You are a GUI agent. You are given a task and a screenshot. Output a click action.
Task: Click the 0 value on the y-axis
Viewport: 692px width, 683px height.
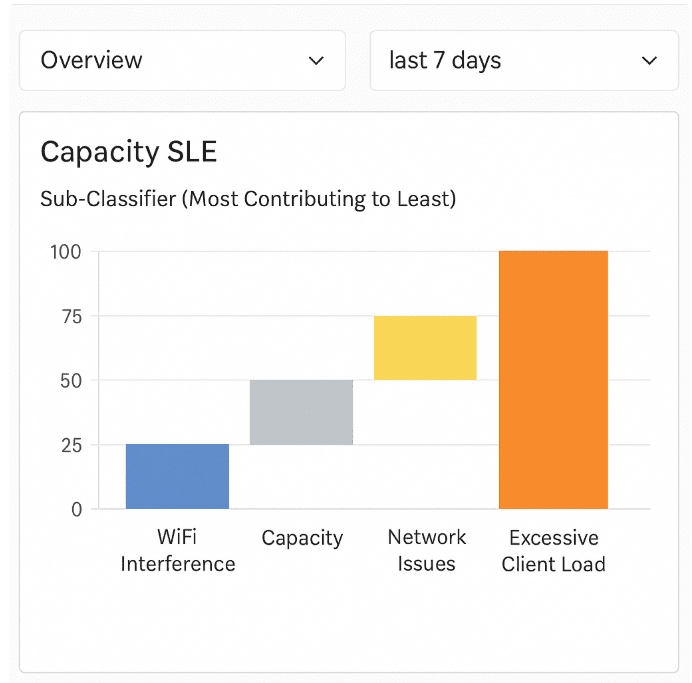point(76,509)
